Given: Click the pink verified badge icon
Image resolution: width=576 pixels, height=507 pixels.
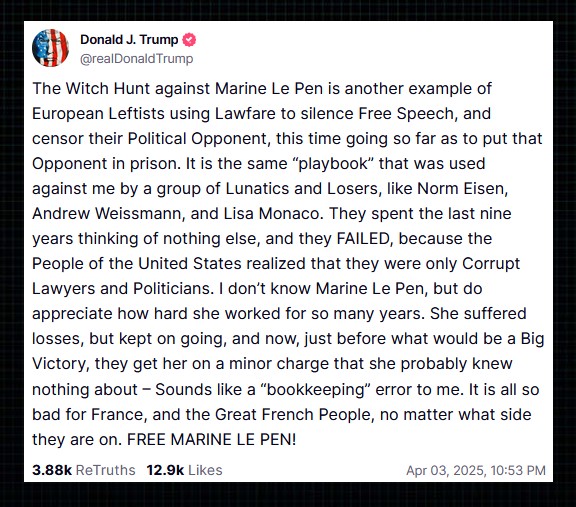Looking at the screenshot, I should [x=189, y=40].
